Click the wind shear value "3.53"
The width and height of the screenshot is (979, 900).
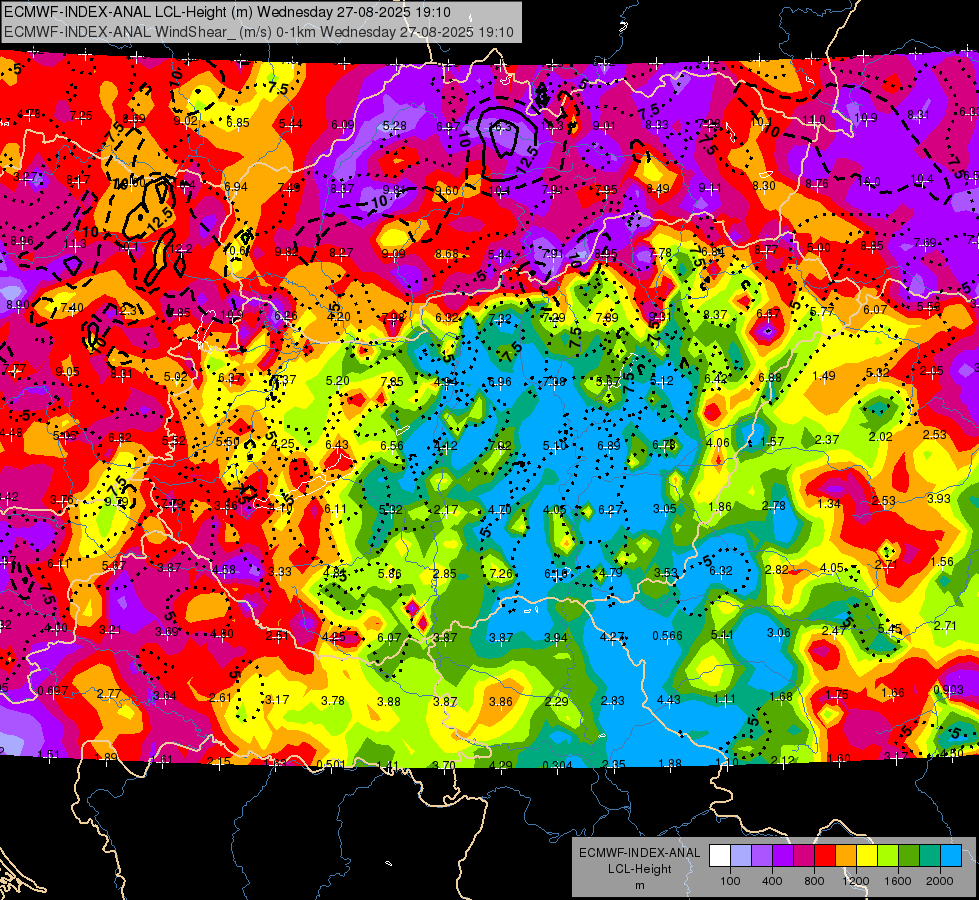666,573
